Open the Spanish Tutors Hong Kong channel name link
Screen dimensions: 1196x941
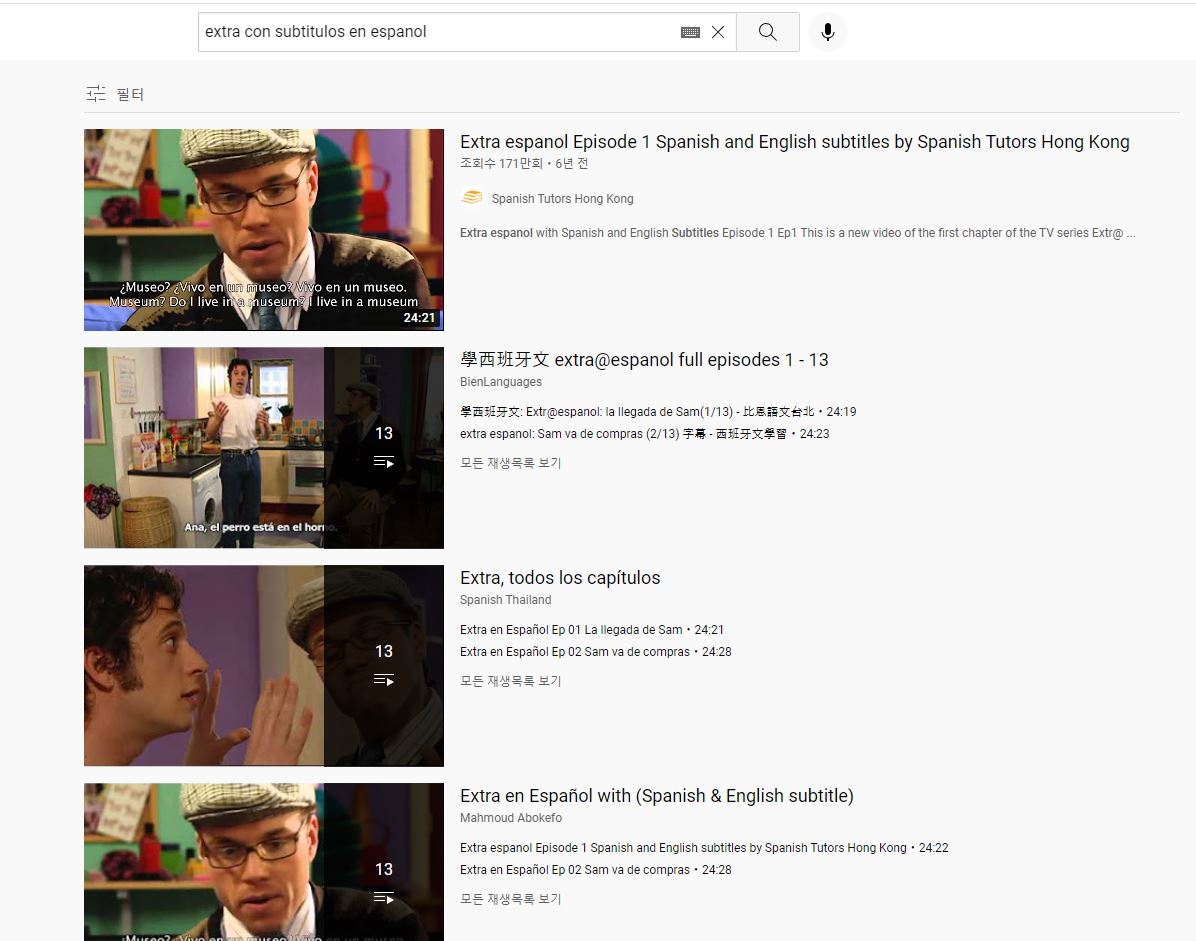click(562, 199)
